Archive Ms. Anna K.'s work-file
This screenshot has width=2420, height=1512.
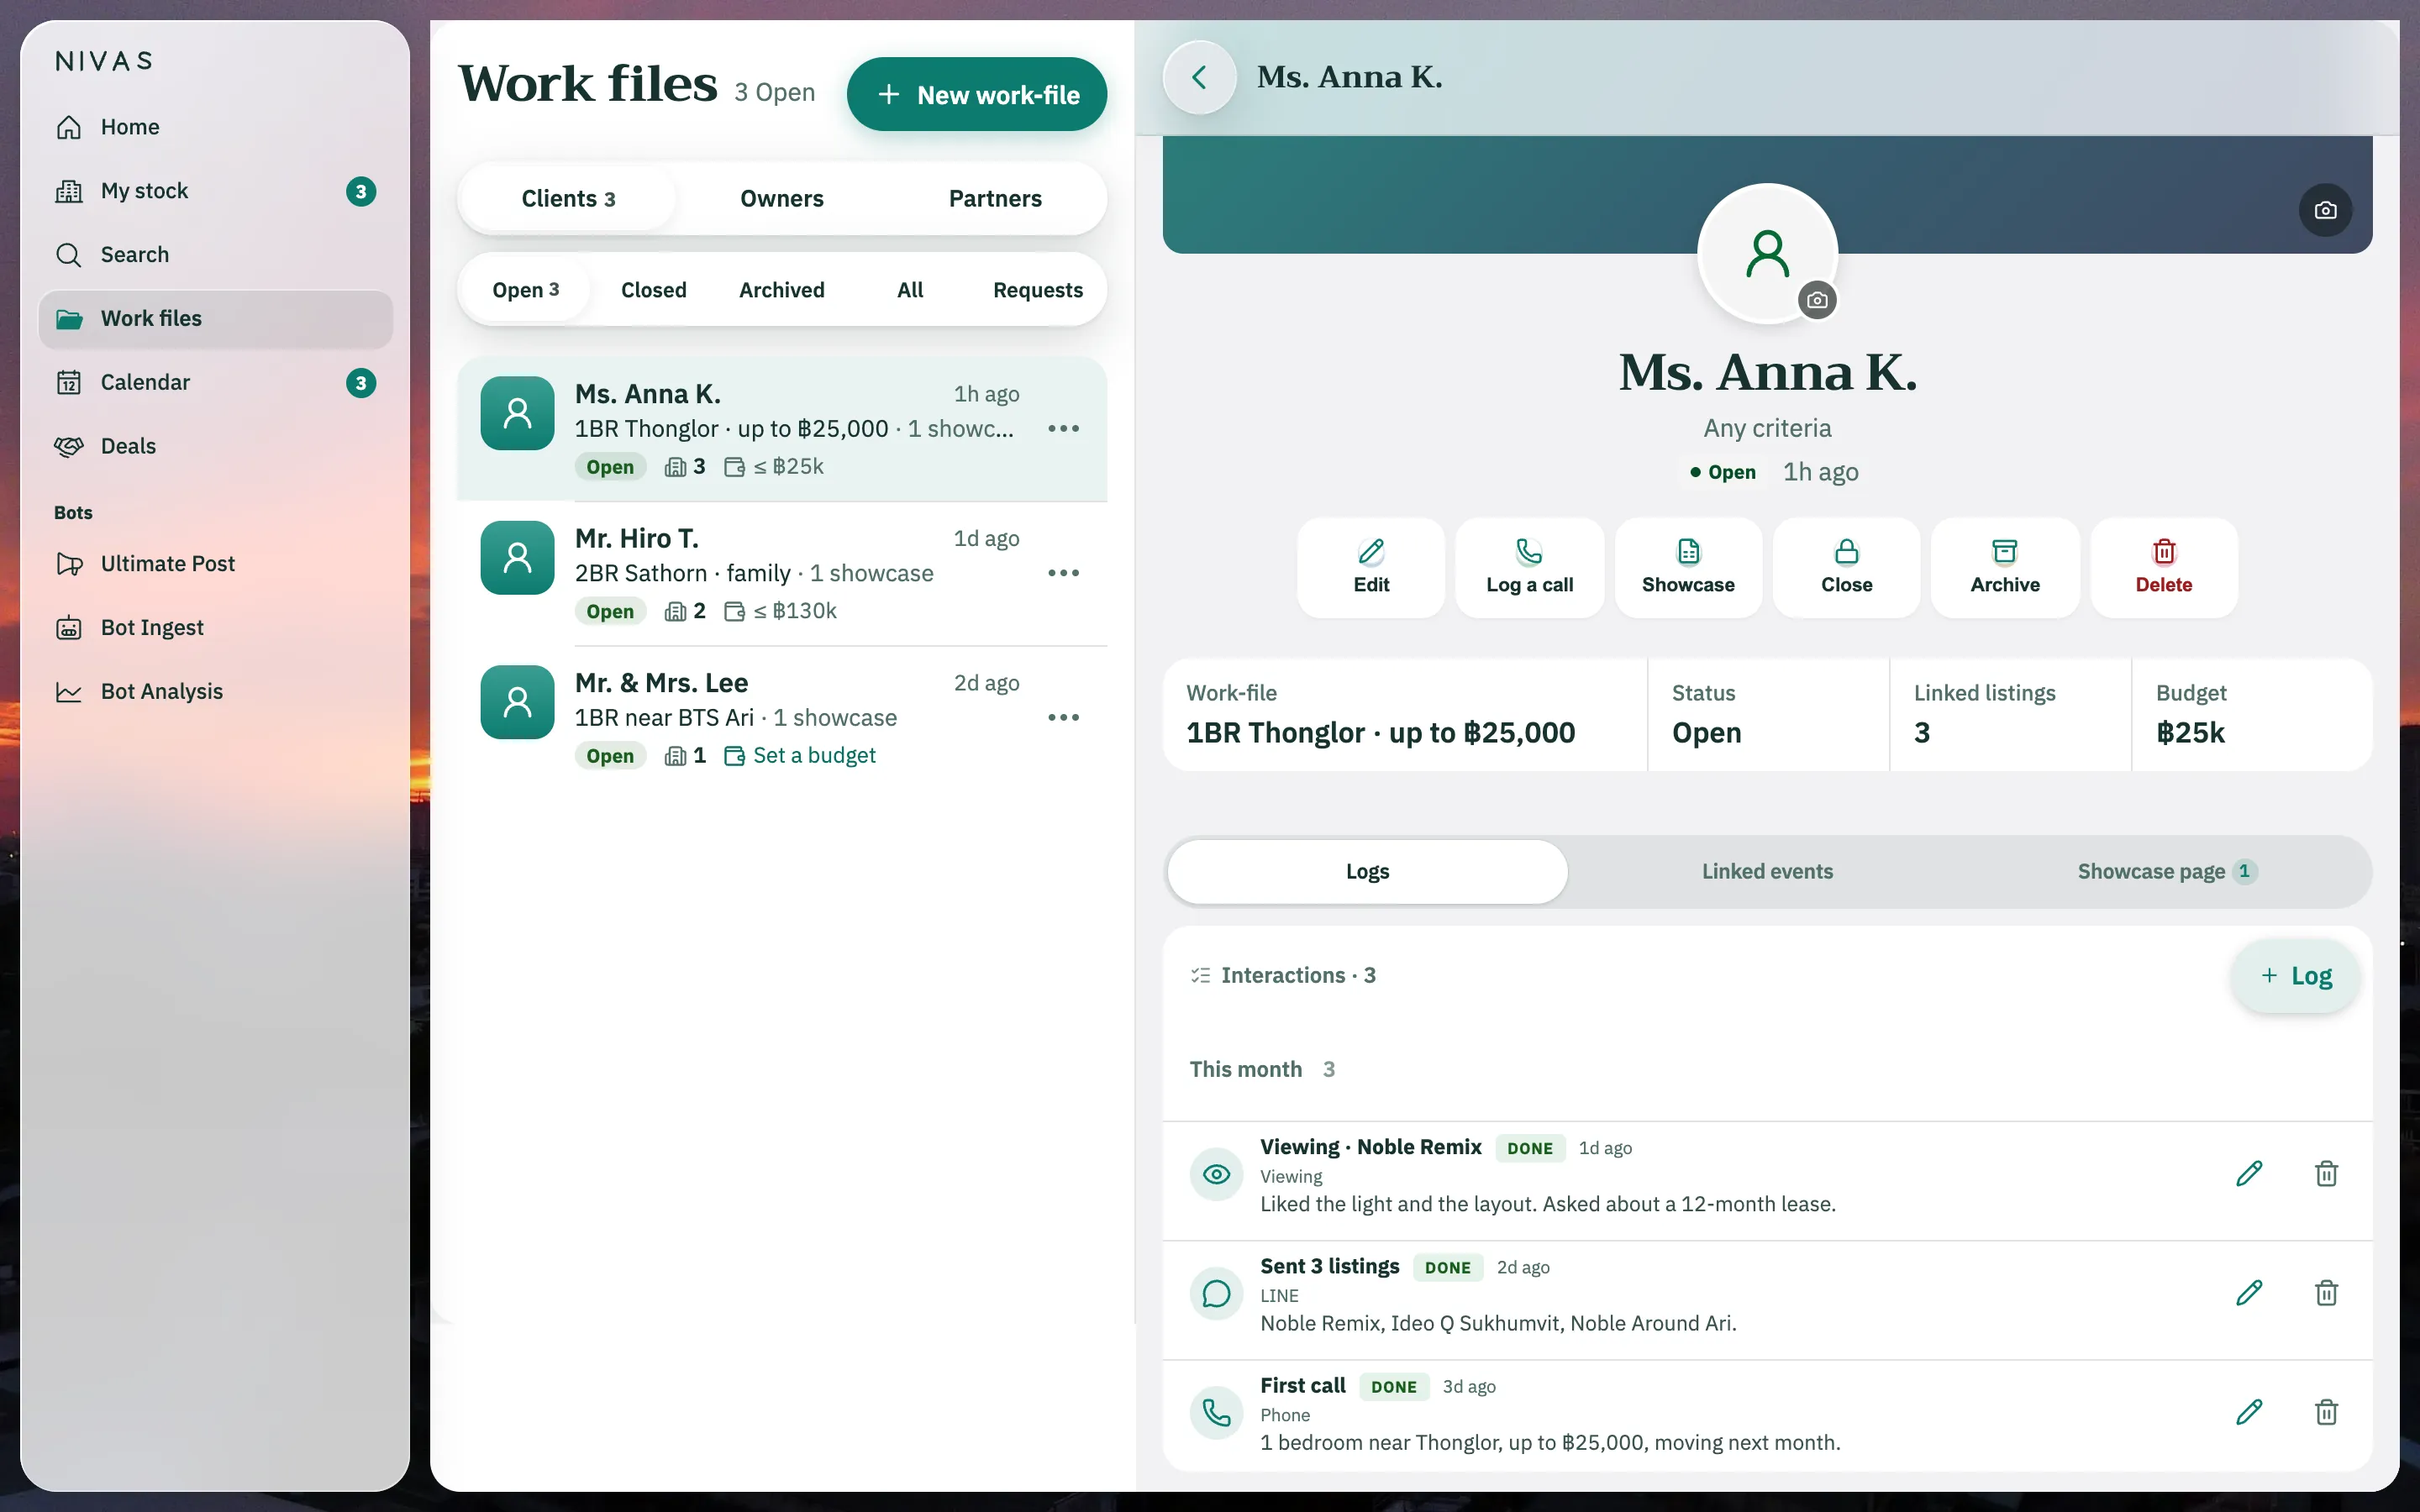click(x=2005, y=568)
